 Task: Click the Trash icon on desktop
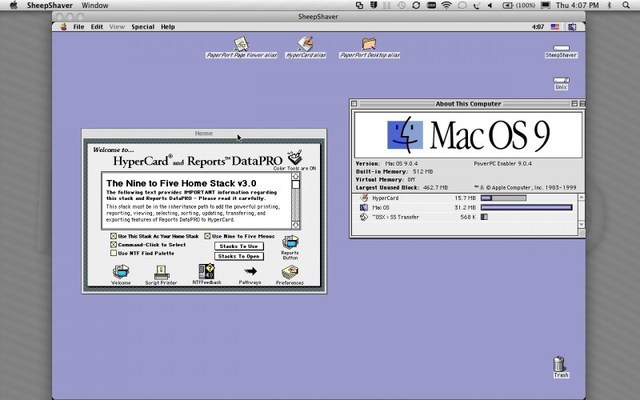pos(560,364)
